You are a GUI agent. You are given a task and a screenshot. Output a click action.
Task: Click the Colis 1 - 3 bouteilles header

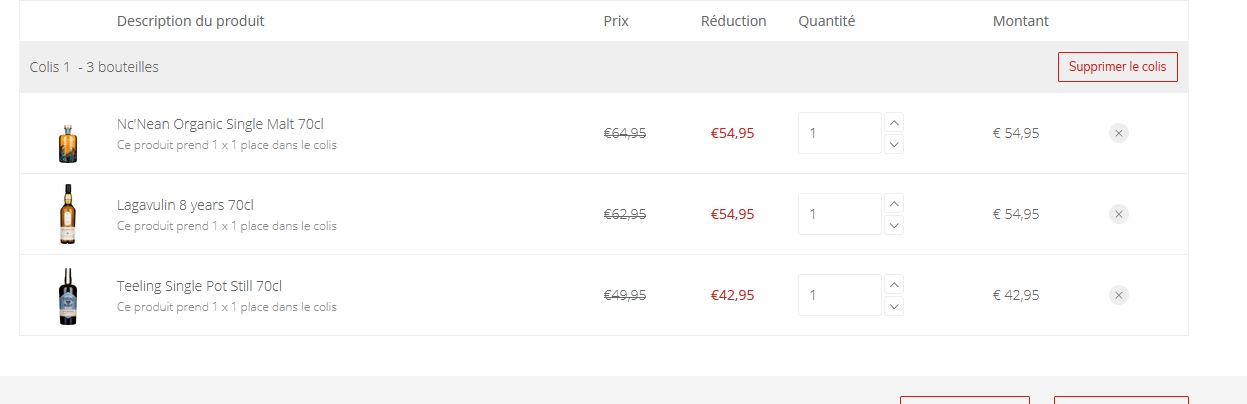tap(95, 67)
